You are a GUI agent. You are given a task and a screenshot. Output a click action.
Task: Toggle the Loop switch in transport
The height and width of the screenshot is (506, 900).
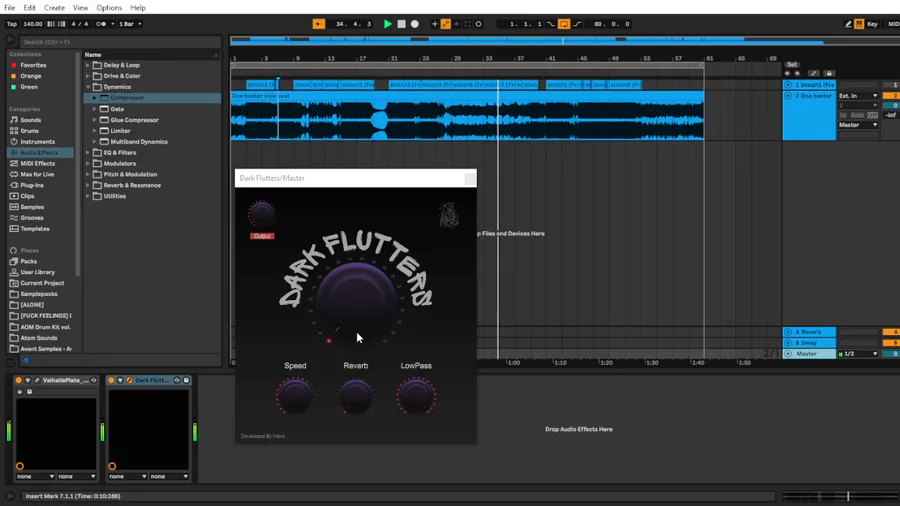(x=564, y=24)
